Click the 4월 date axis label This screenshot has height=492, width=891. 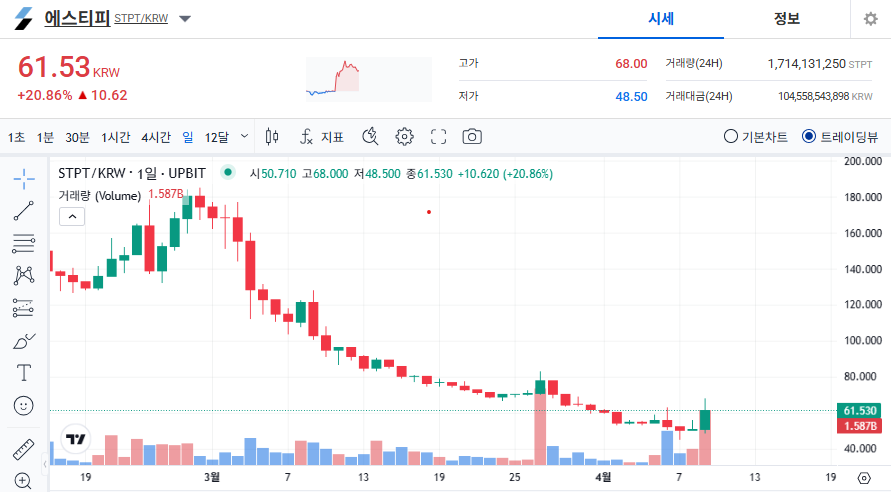tap(603, 477)
